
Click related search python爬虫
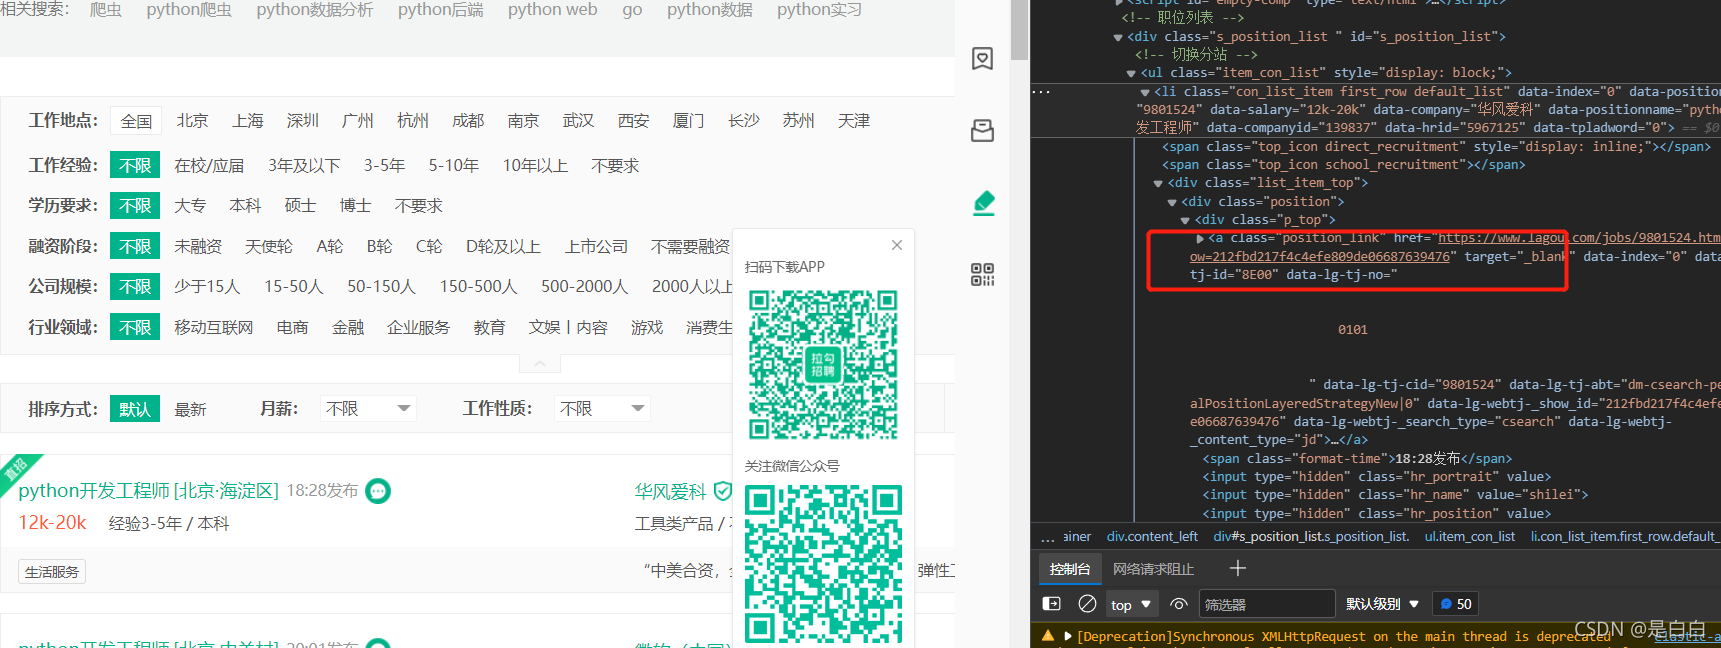[x=189, y=10]
